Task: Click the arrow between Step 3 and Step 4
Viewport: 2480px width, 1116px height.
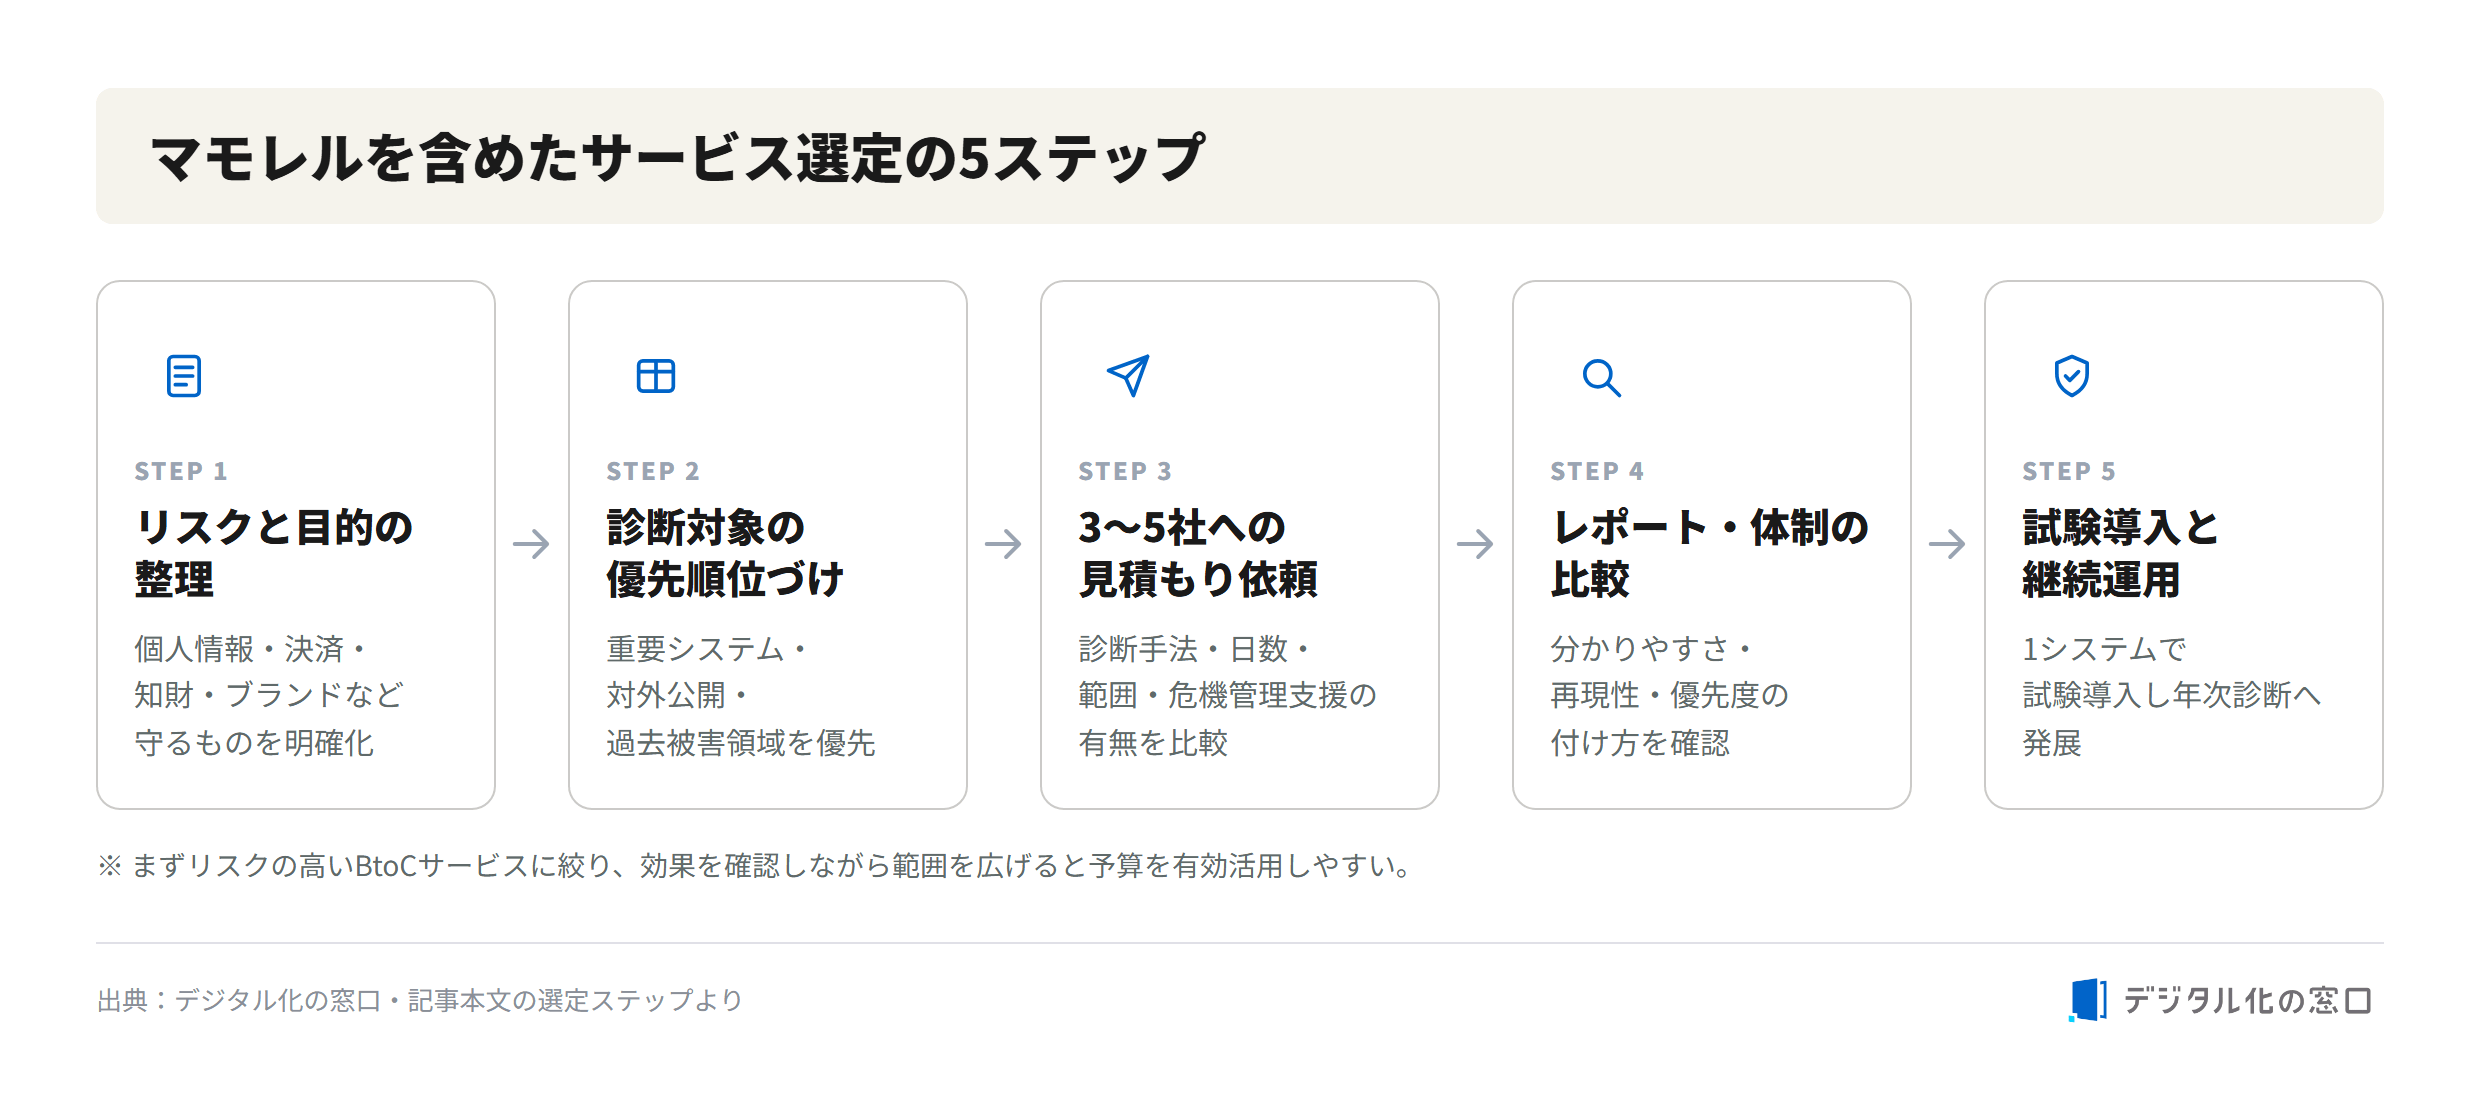Action: (1475, 544)
